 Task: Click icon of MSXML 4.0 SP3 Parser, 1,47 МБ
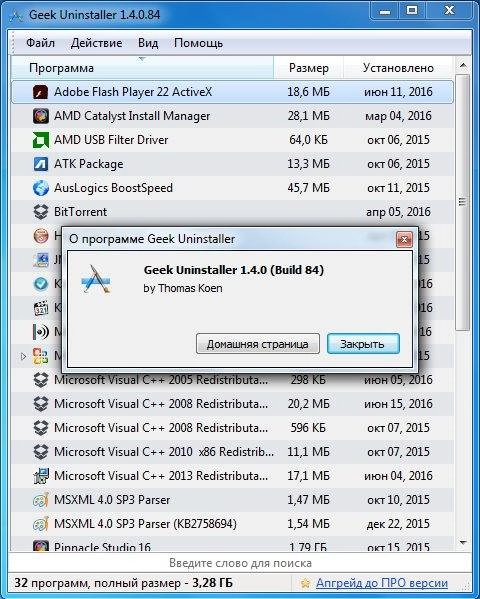[41, 500]
